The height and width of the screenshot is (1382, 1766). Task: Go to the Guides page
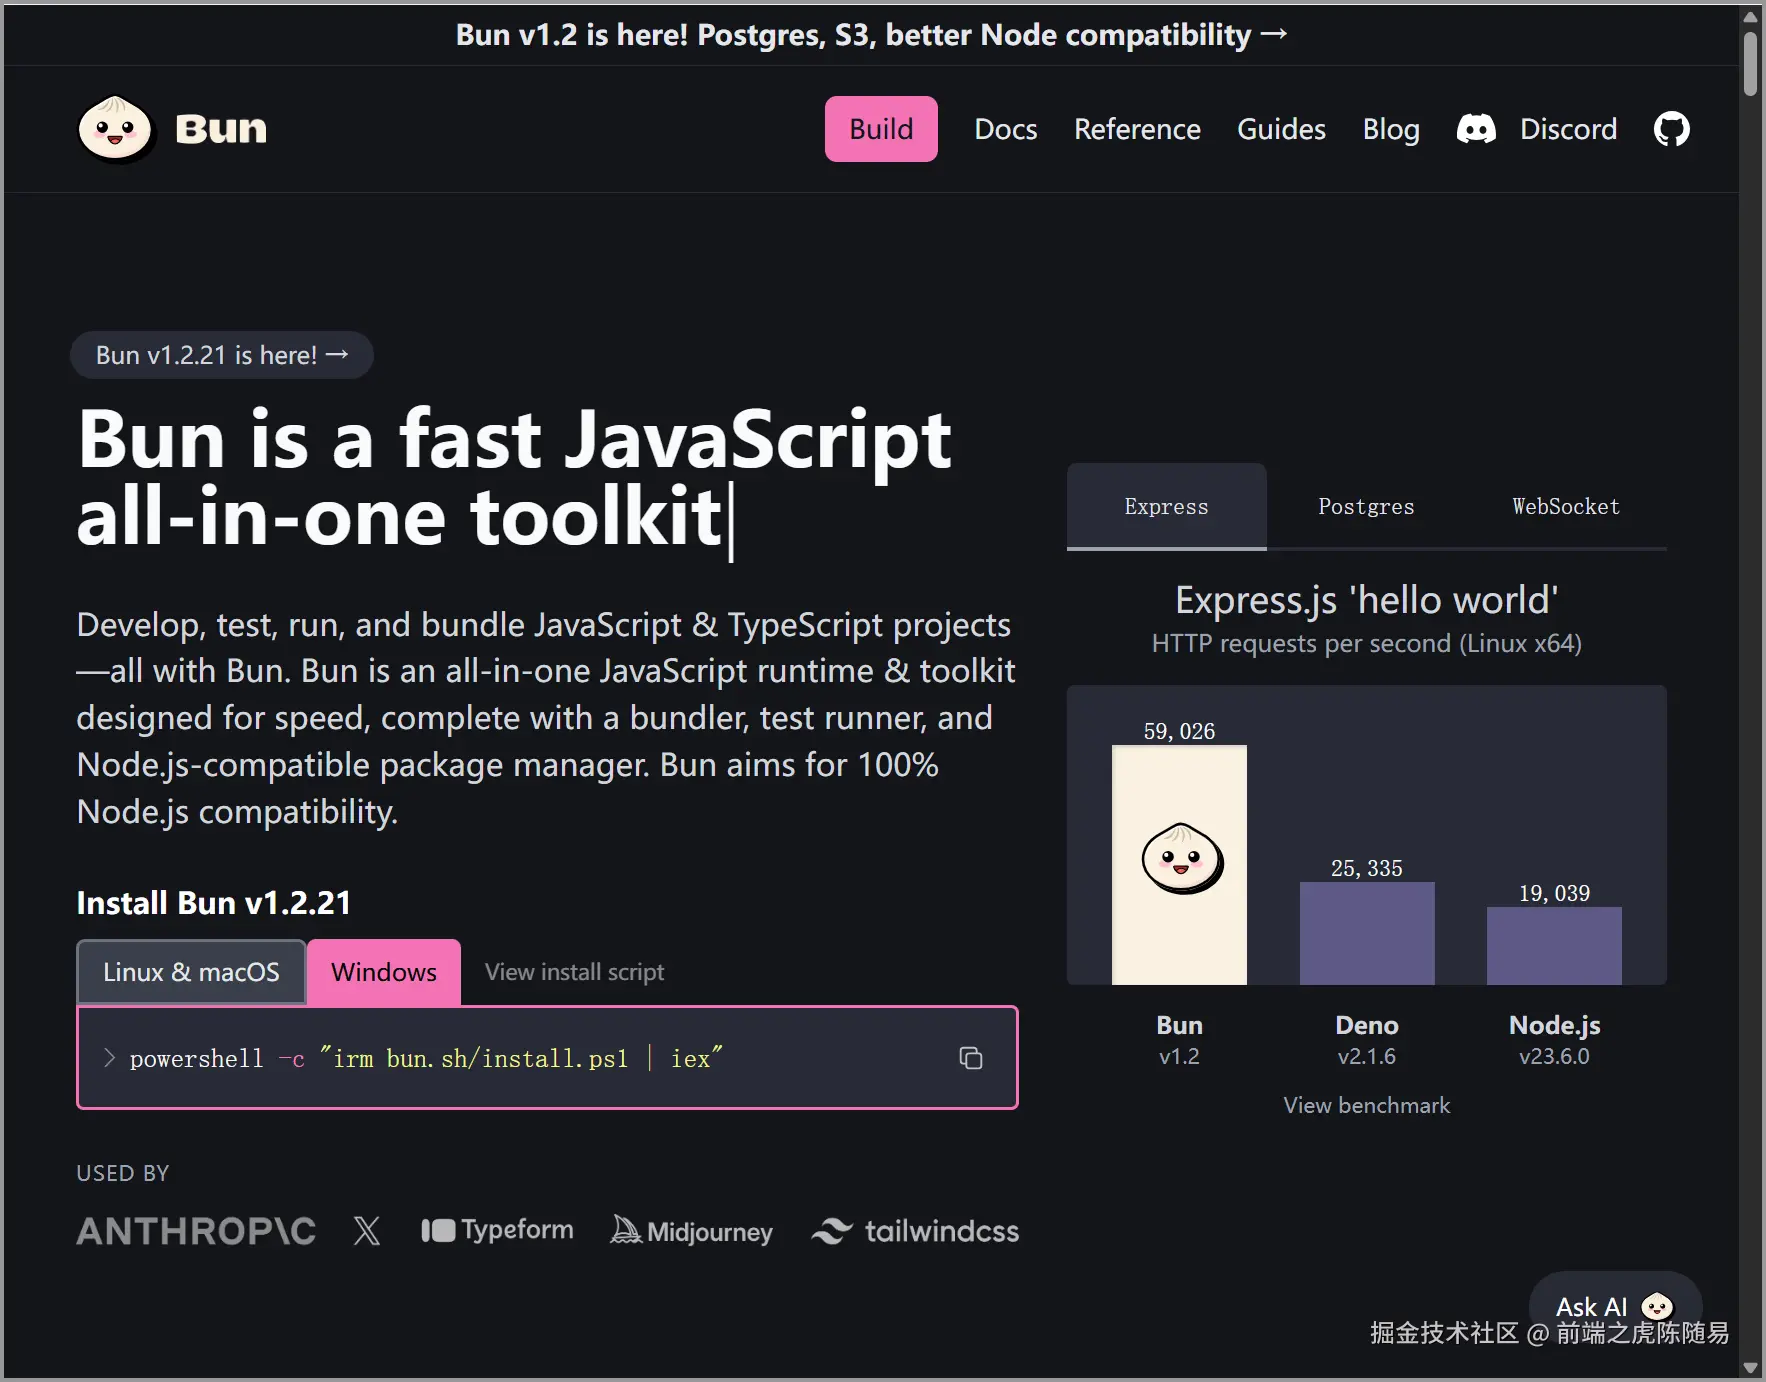pos(1281,129)
